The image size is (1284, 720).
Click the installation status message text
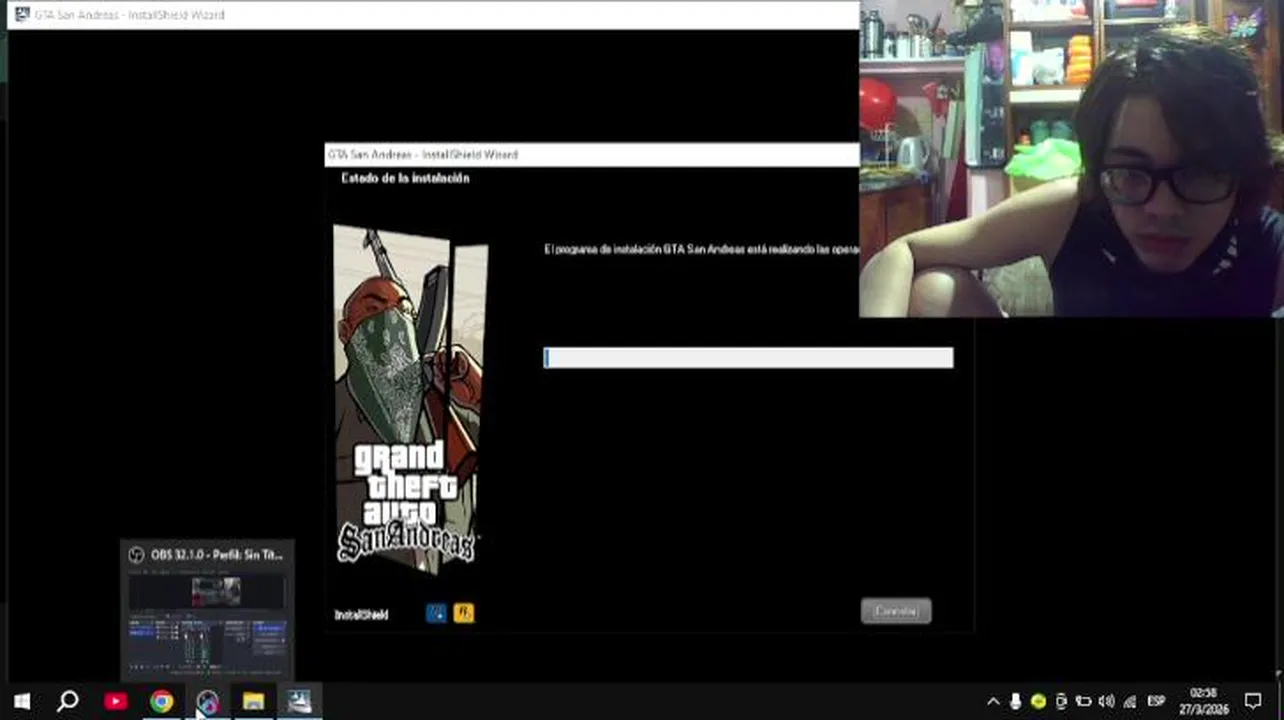click(x=701, y=249)
